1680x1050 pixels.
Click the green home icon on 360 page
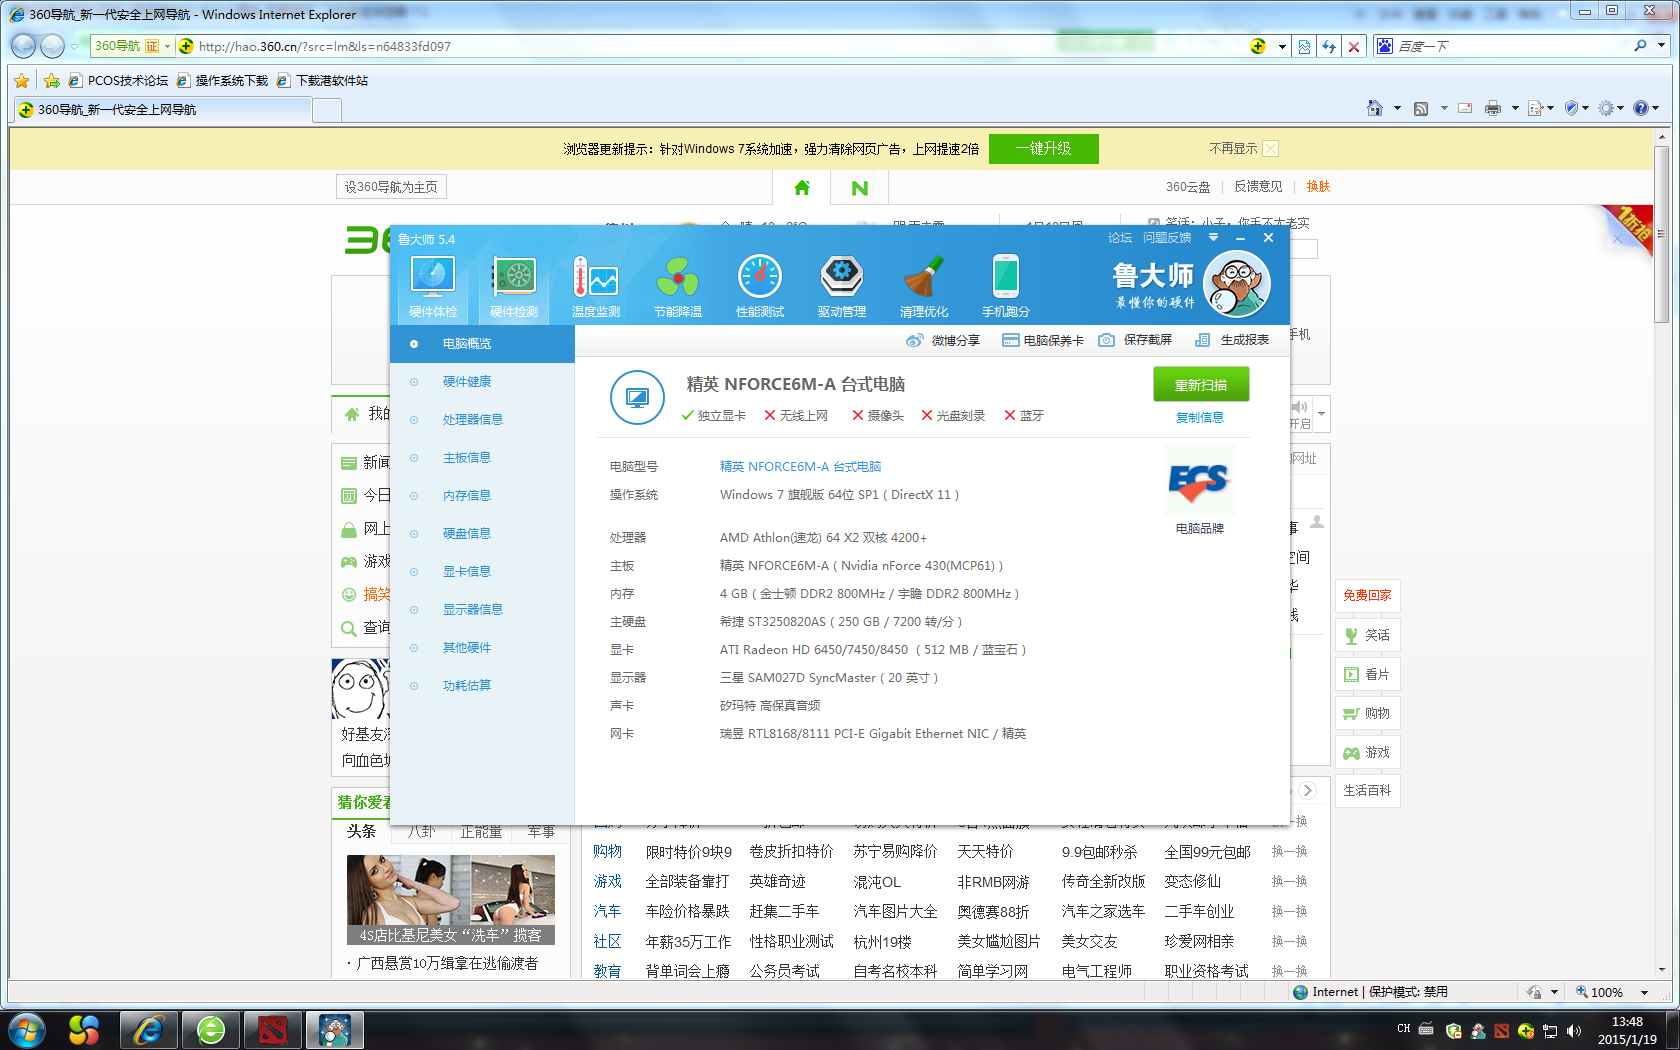tap(802, 187)
